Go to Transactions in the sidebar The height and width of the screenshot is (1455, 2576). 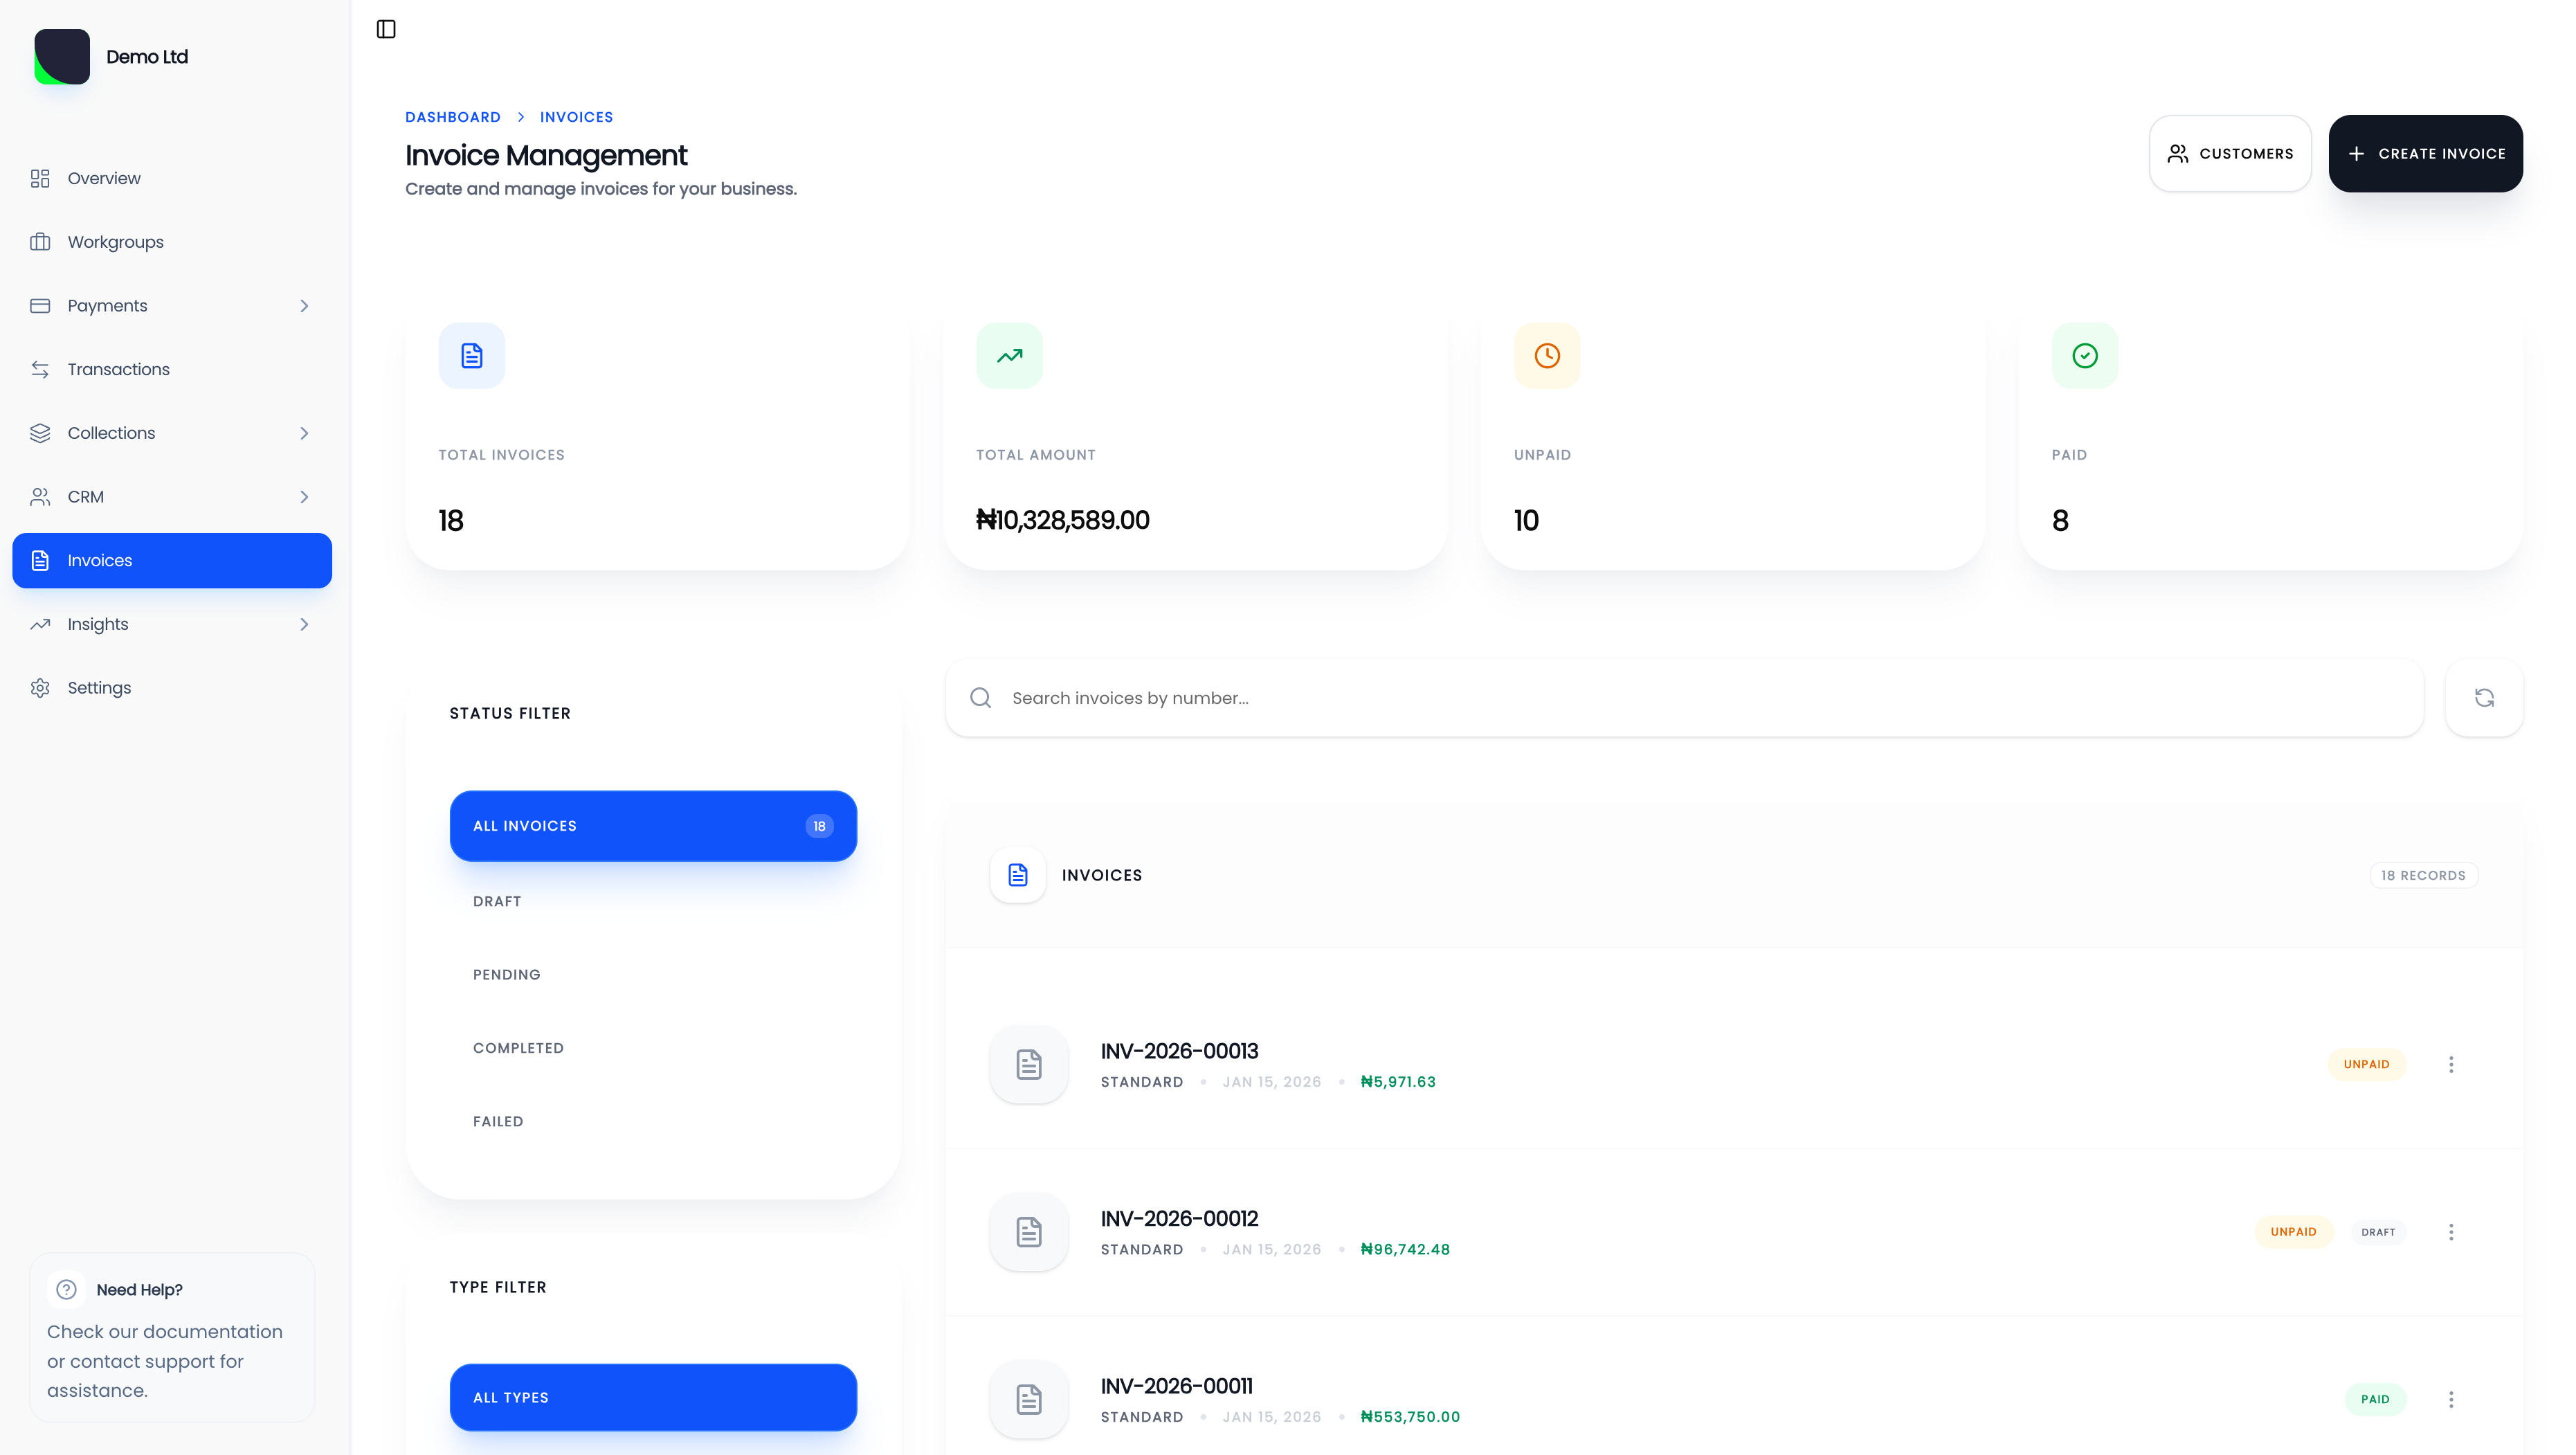coord(118,369)
